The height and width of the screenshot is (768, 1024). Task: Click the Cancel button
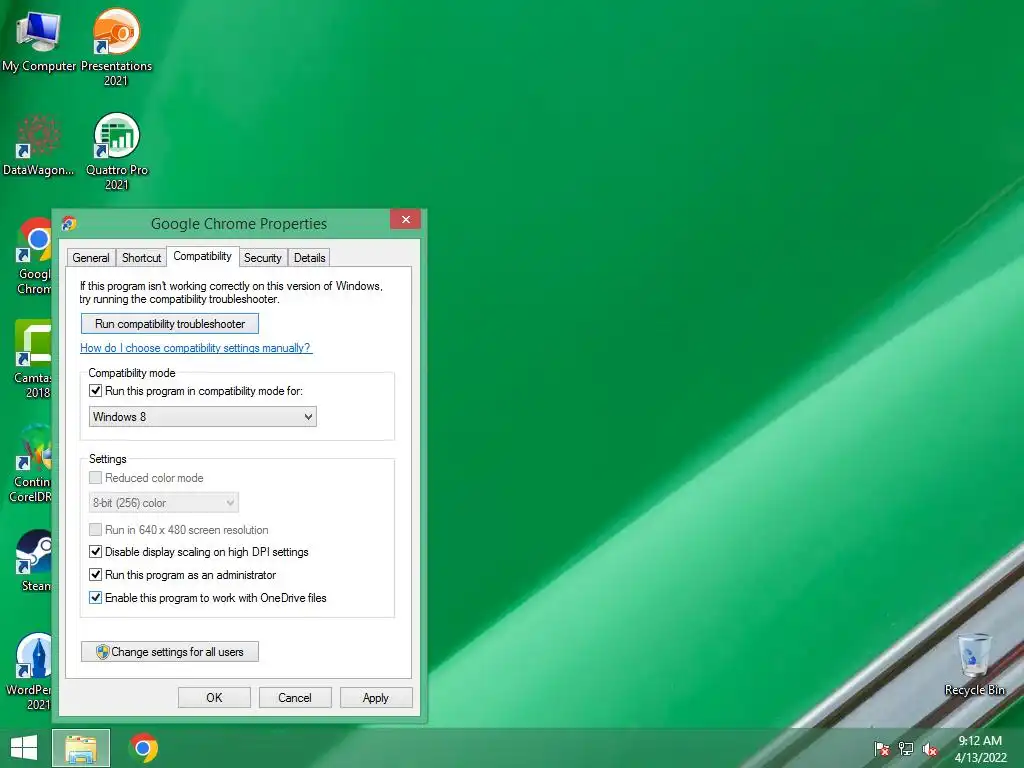point(295,697)
